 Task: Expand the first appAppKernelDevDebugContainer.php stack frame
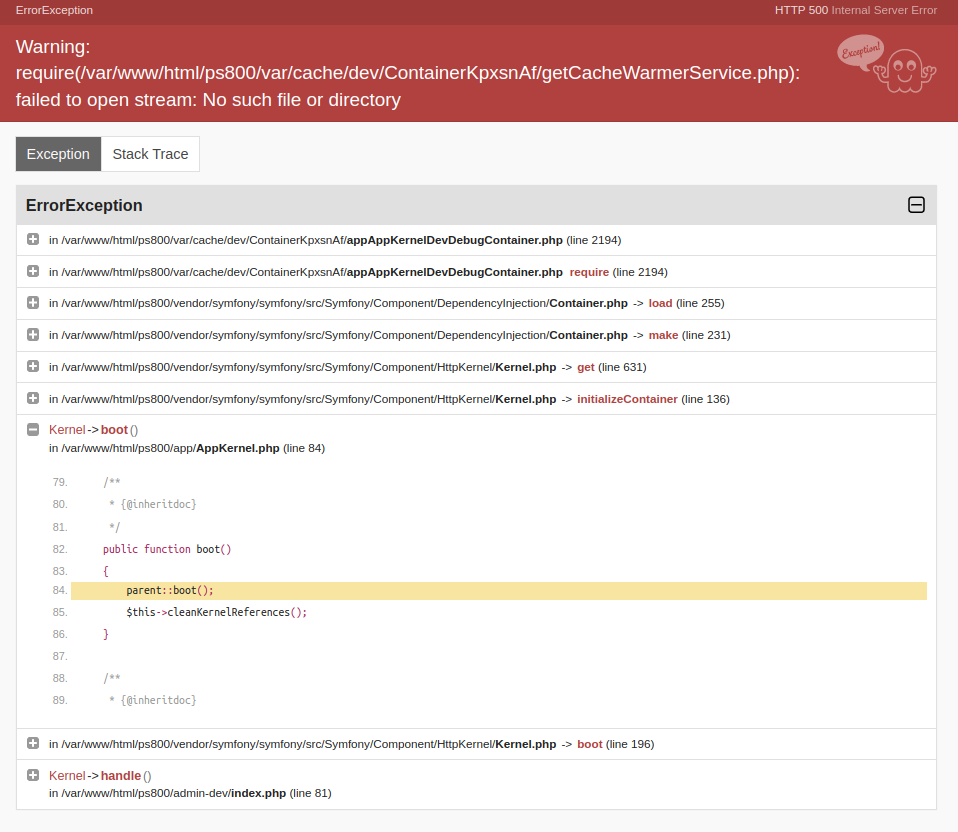pyautogui.click(x=31, y=240)
